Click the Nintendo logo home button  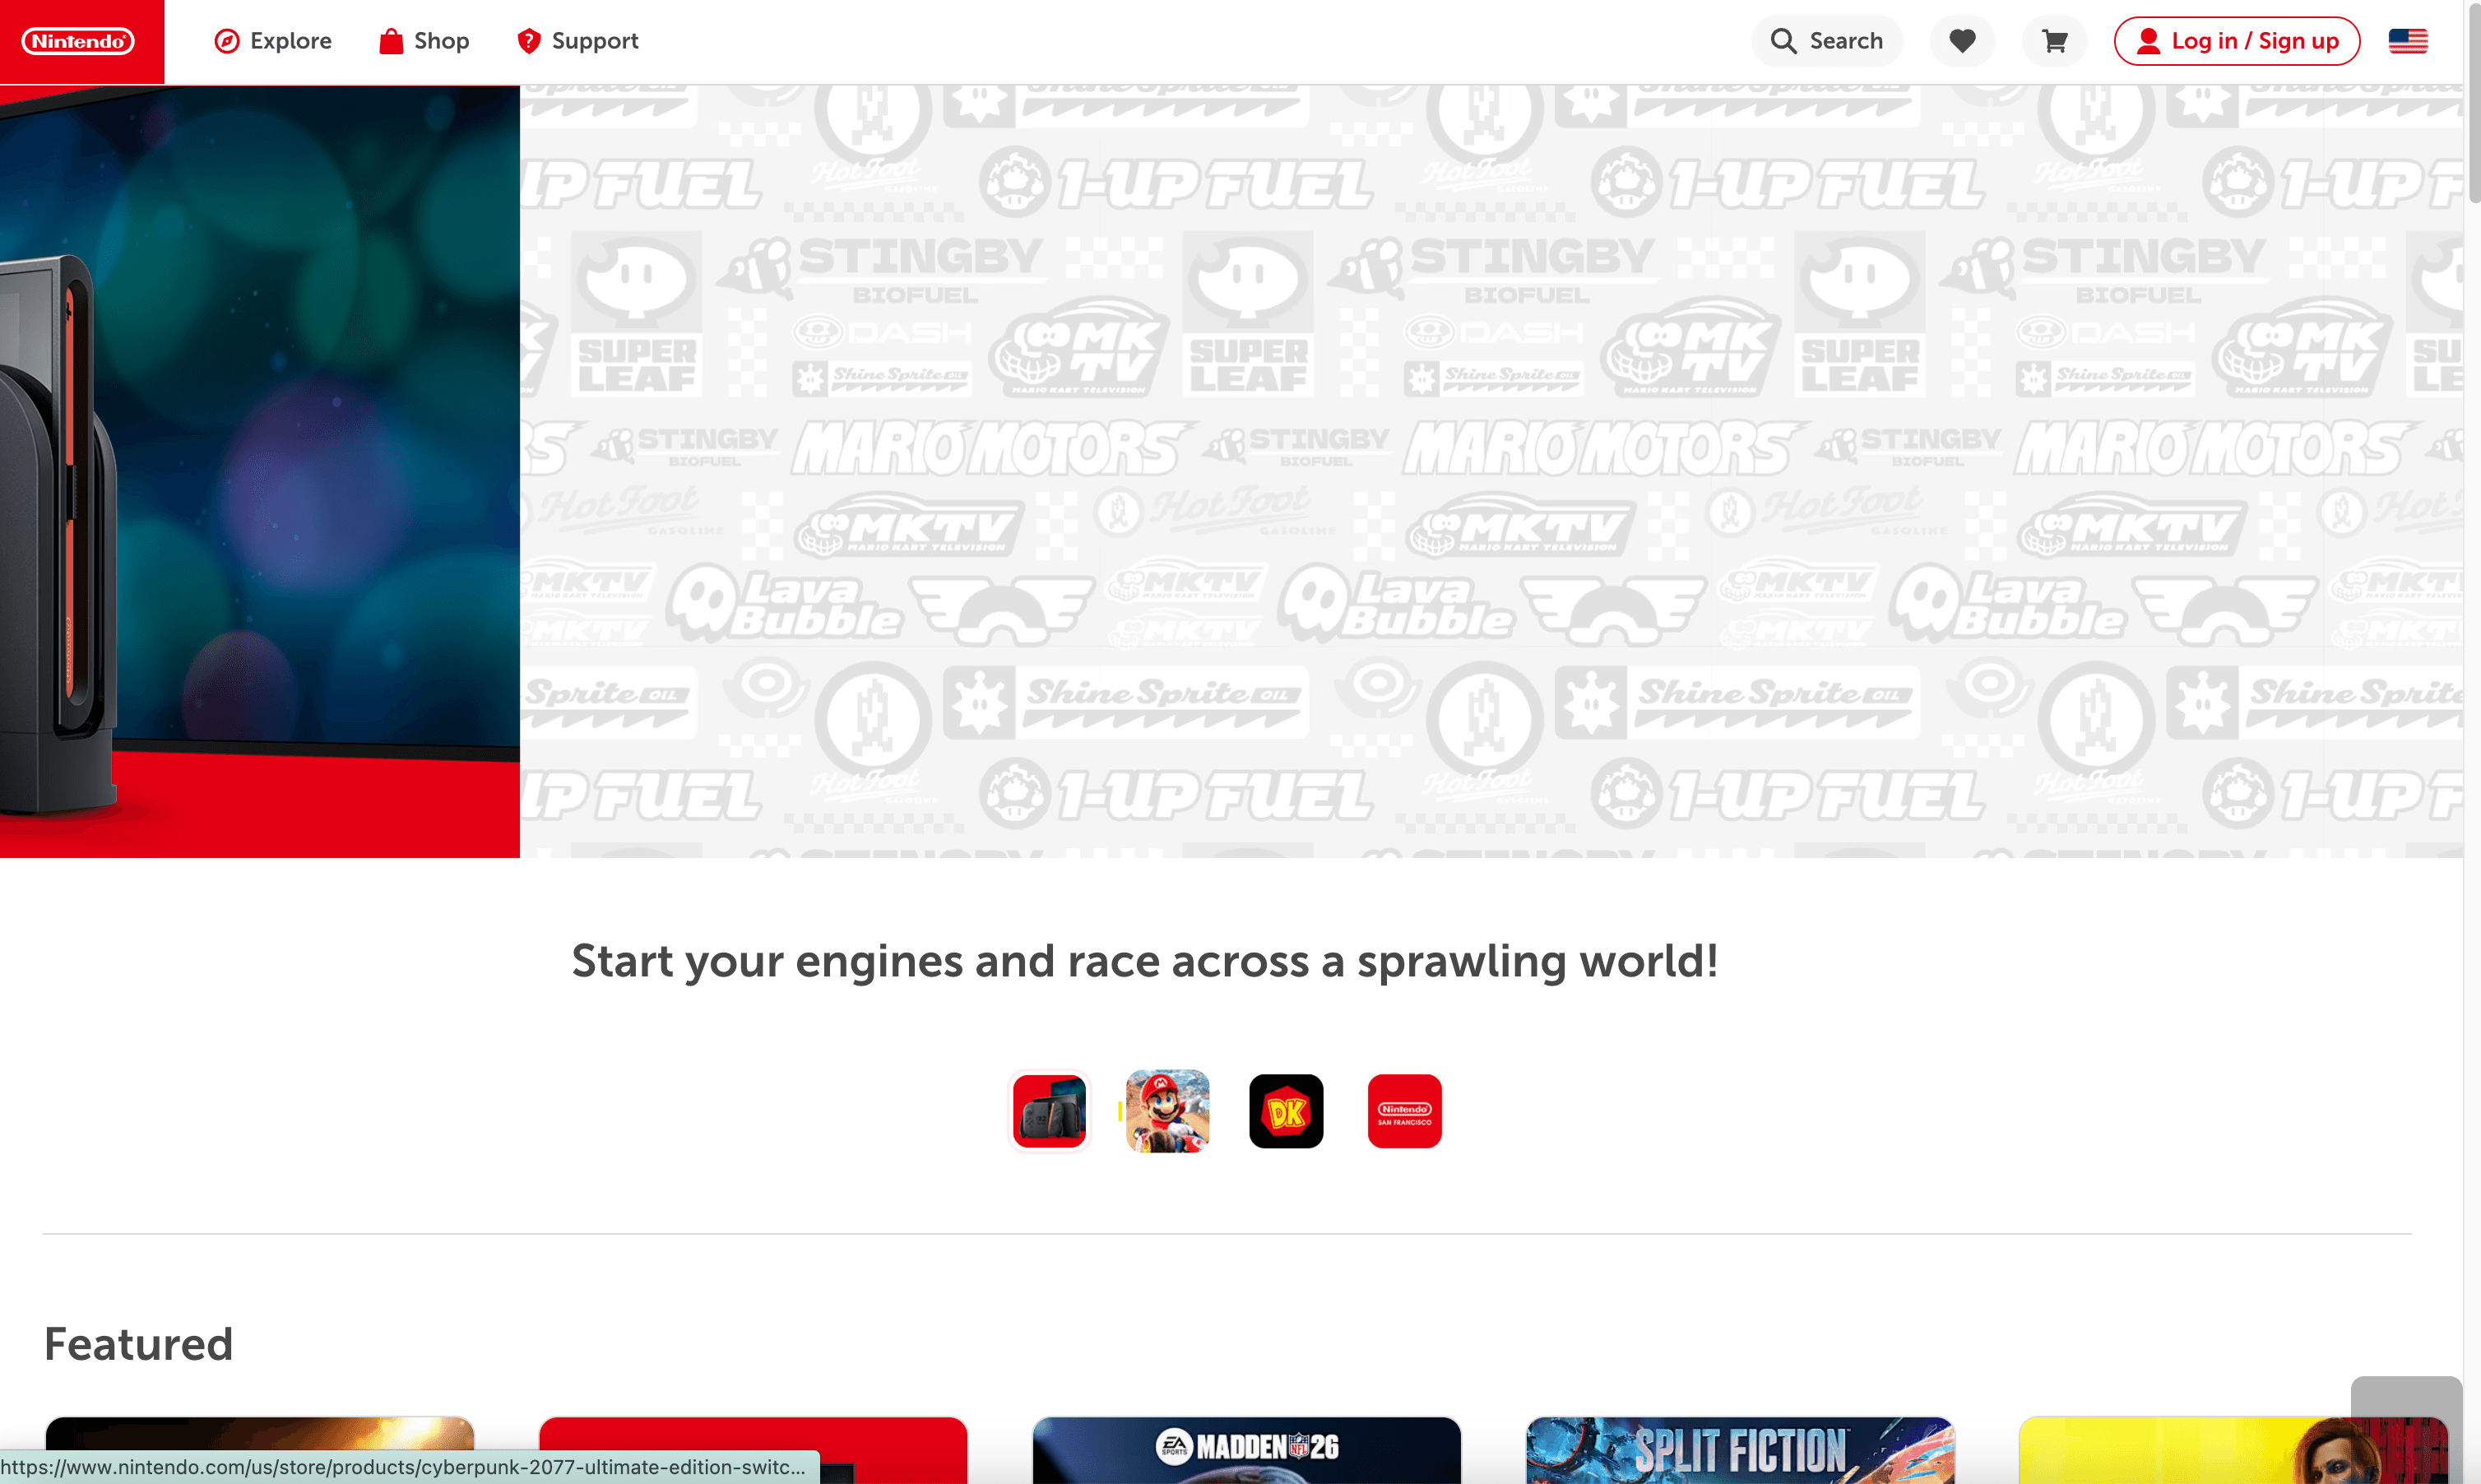click(79, 41)
